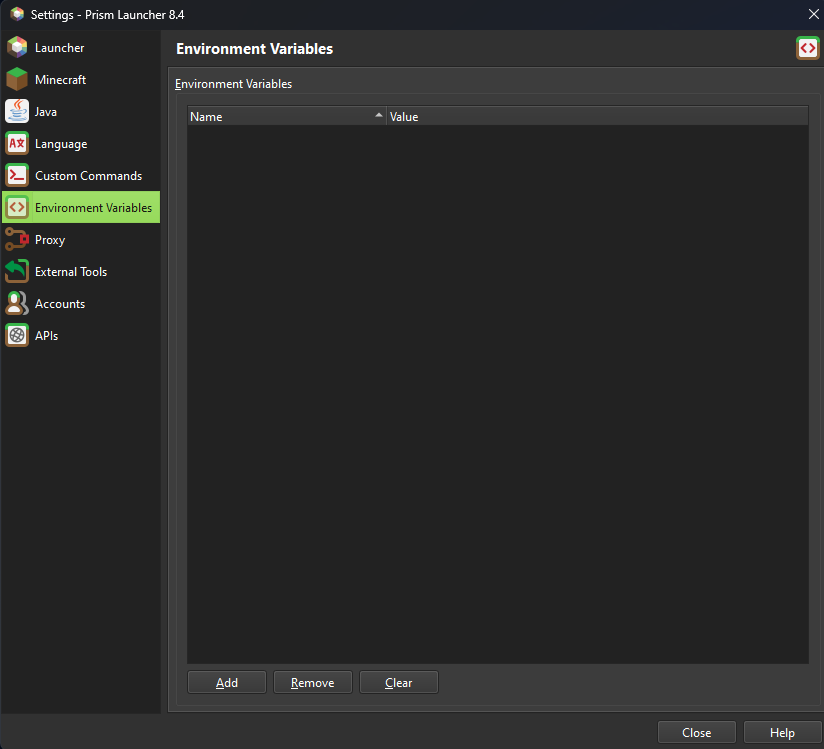The height and width of the screenshot is (749, 824).
Task: Click the Minecraft grass block icon
Action: click(17, 79)
